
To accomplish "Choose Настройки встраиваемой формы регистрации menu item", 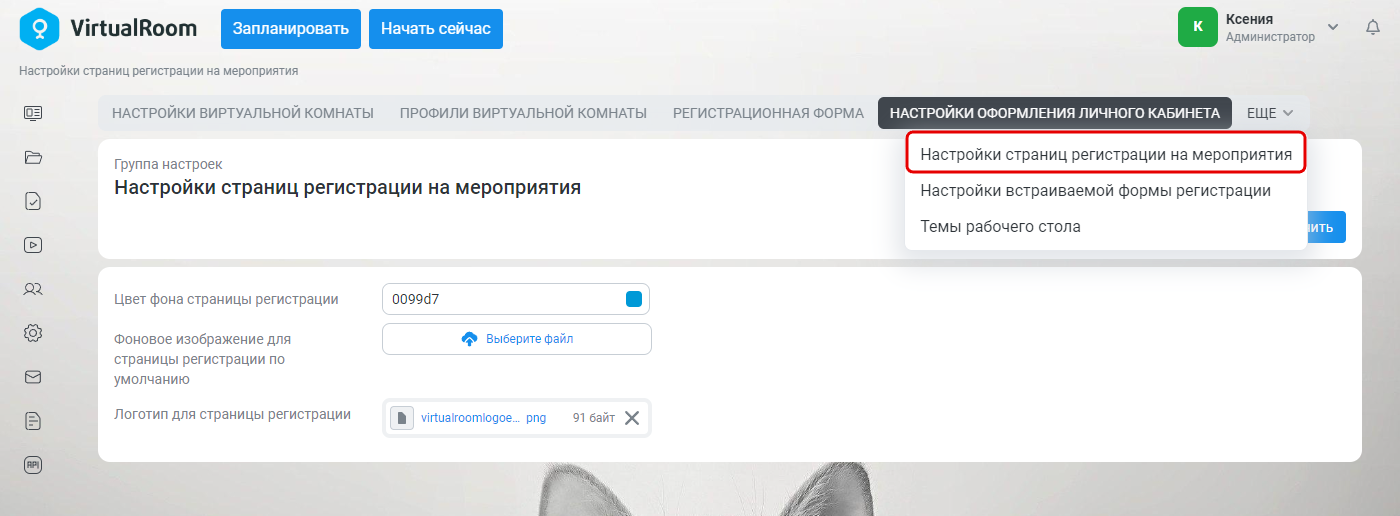I will pos(1106,190).
